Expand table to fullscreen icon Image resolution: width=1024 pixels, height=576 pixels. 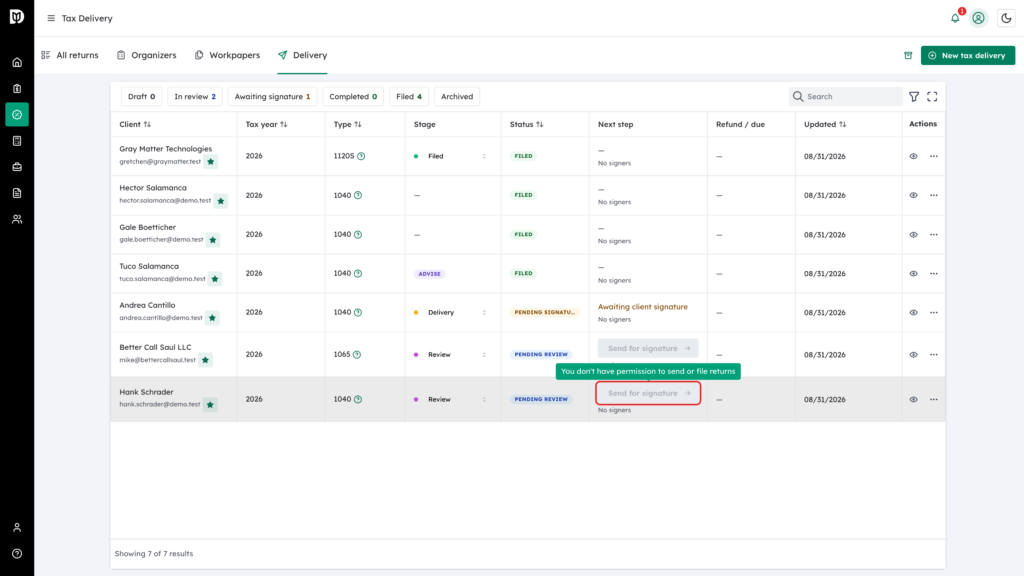tap(932, 97)
